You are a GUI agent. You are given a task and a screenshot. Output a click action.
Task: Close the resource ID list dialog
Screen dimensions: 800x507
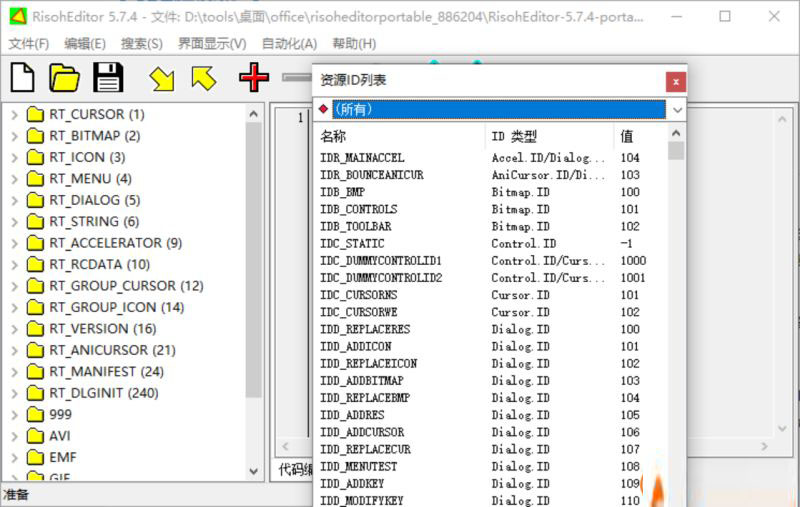676,82
